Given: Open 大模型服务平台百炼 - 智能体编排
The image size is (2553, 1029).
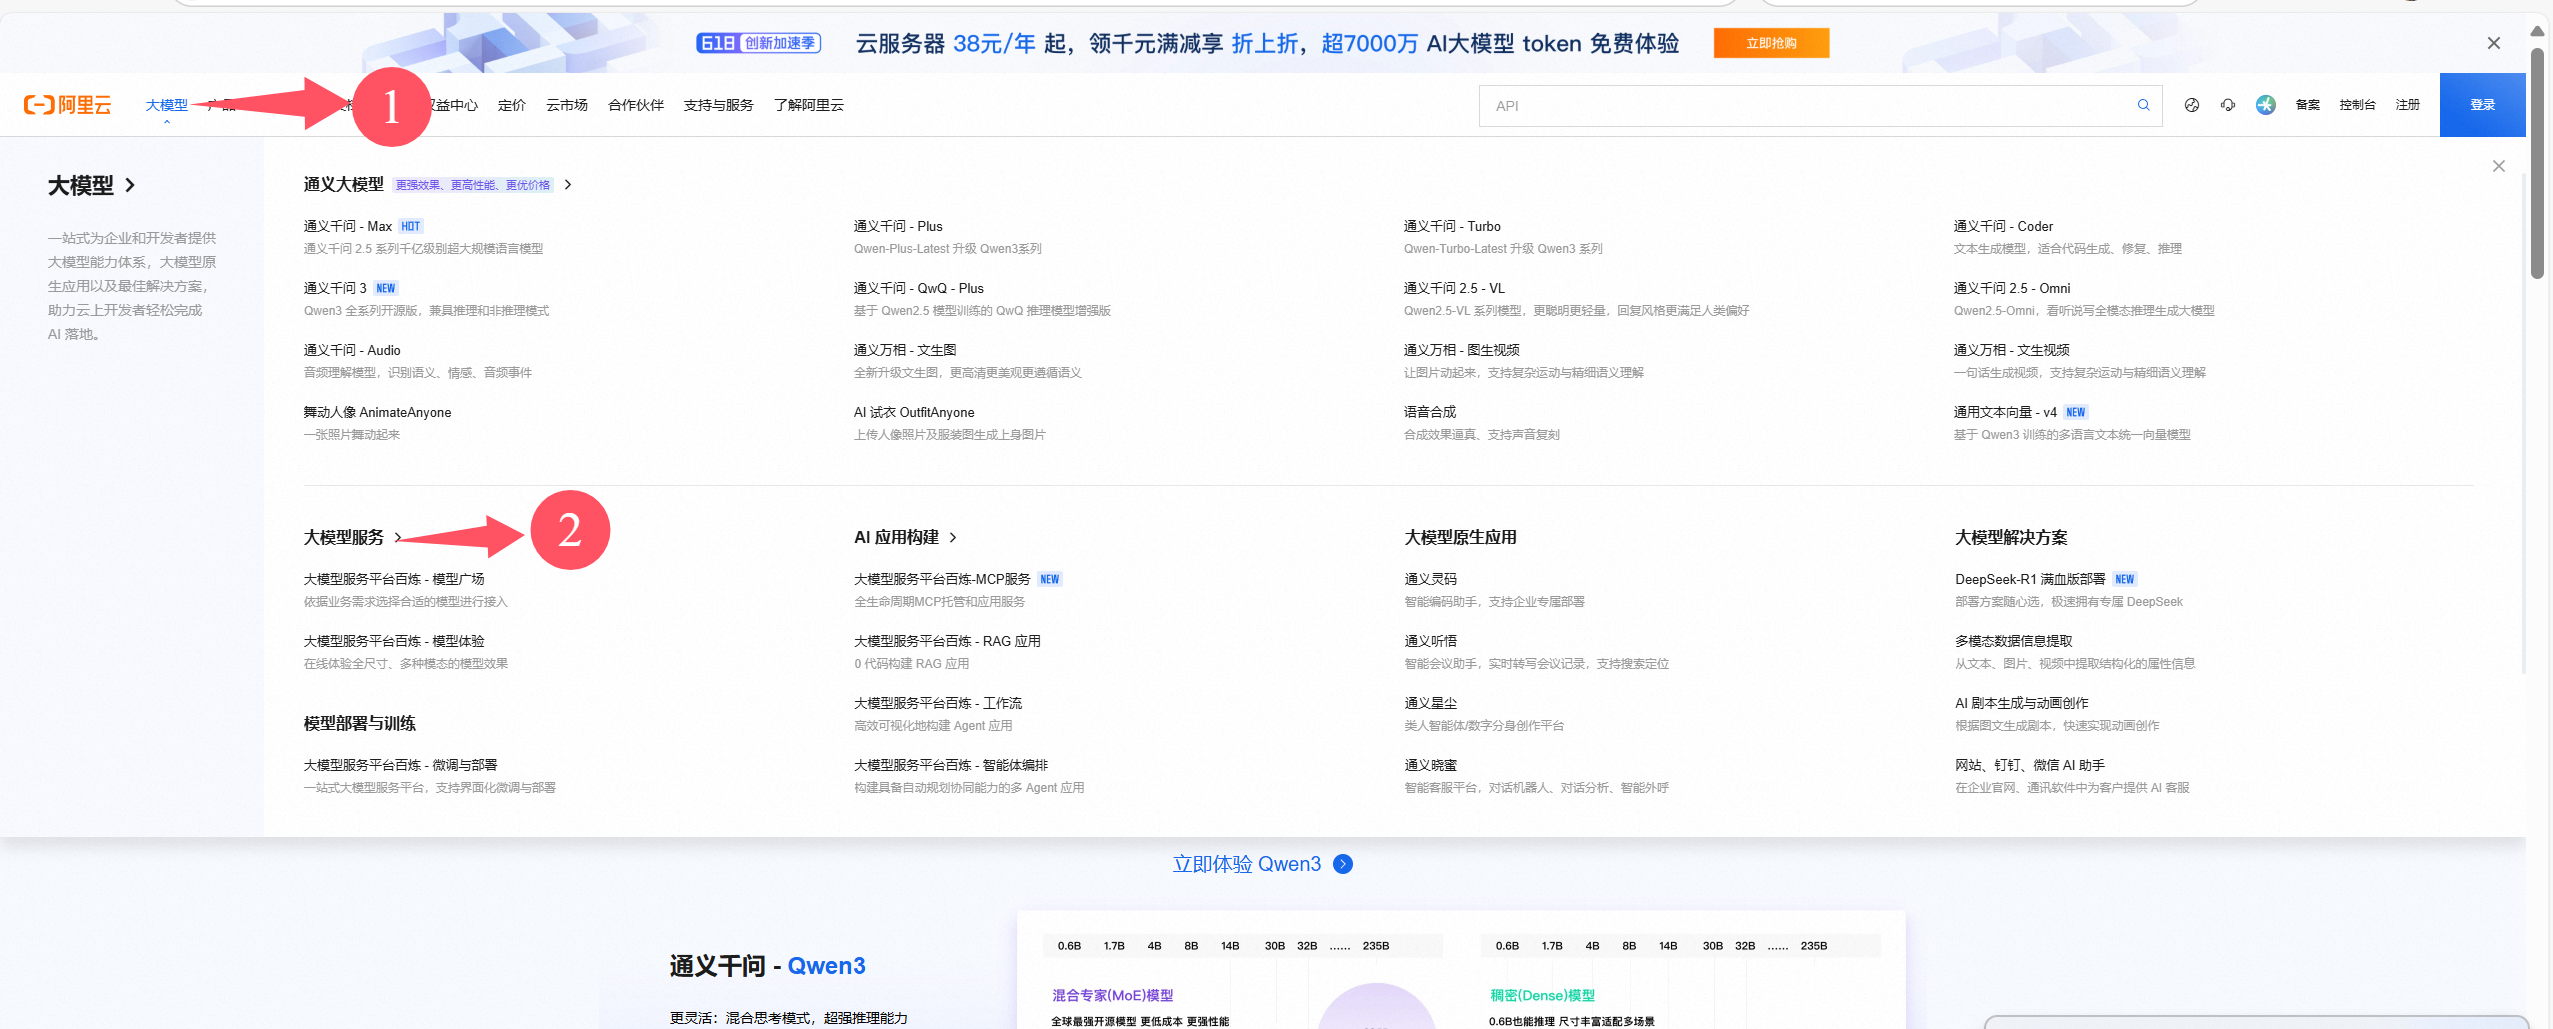Looking at the screenshot, I should point(951,766).
